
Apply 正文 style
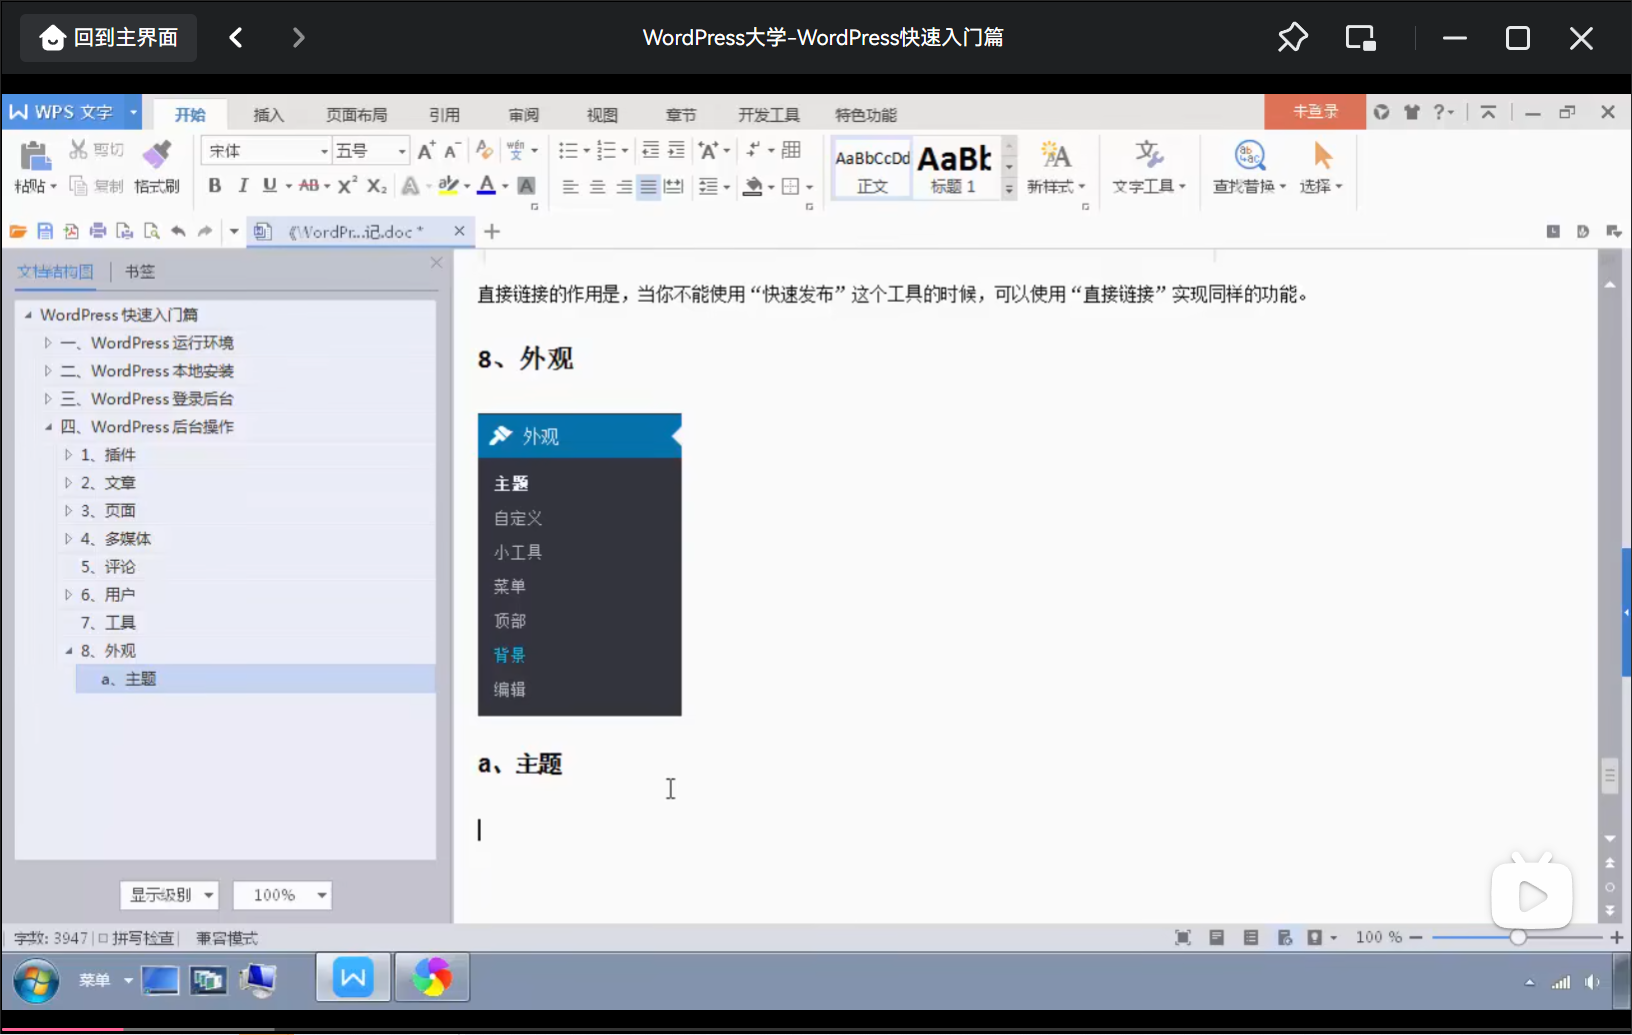click(x=872, y=168)
